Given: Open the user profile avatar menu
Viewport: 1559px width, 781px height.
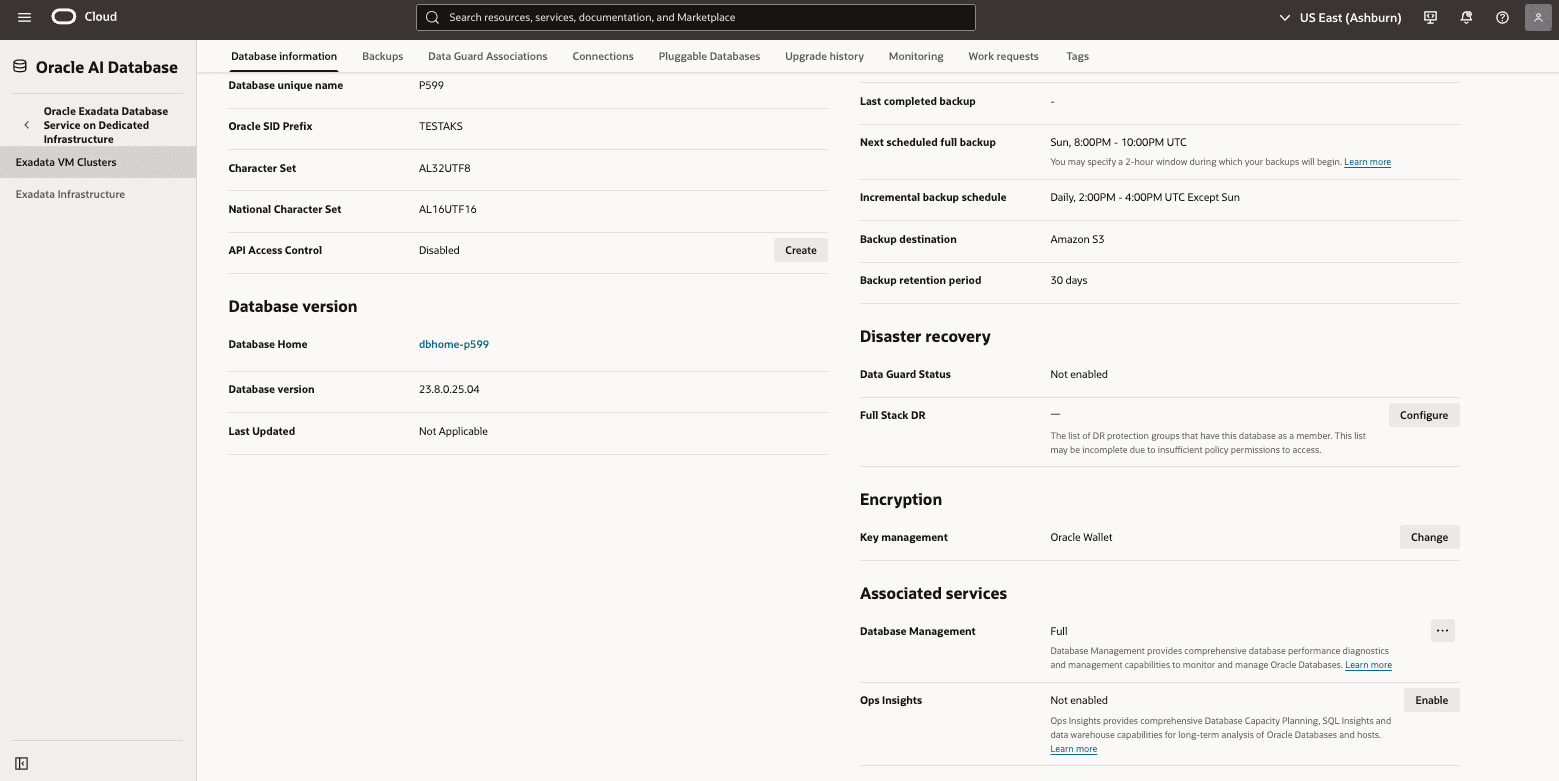Looking at the screenshot, I should click(1538, 17).
